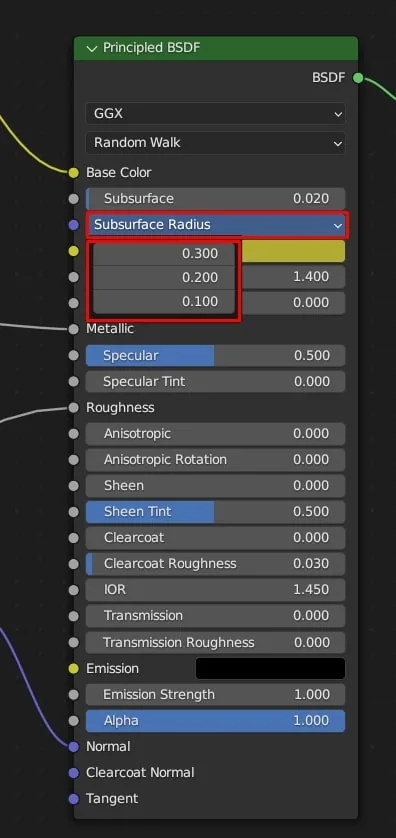This screenshot has width=396, height=838.
Task: Click the field showing 1.400
Action: click(293, 277)
